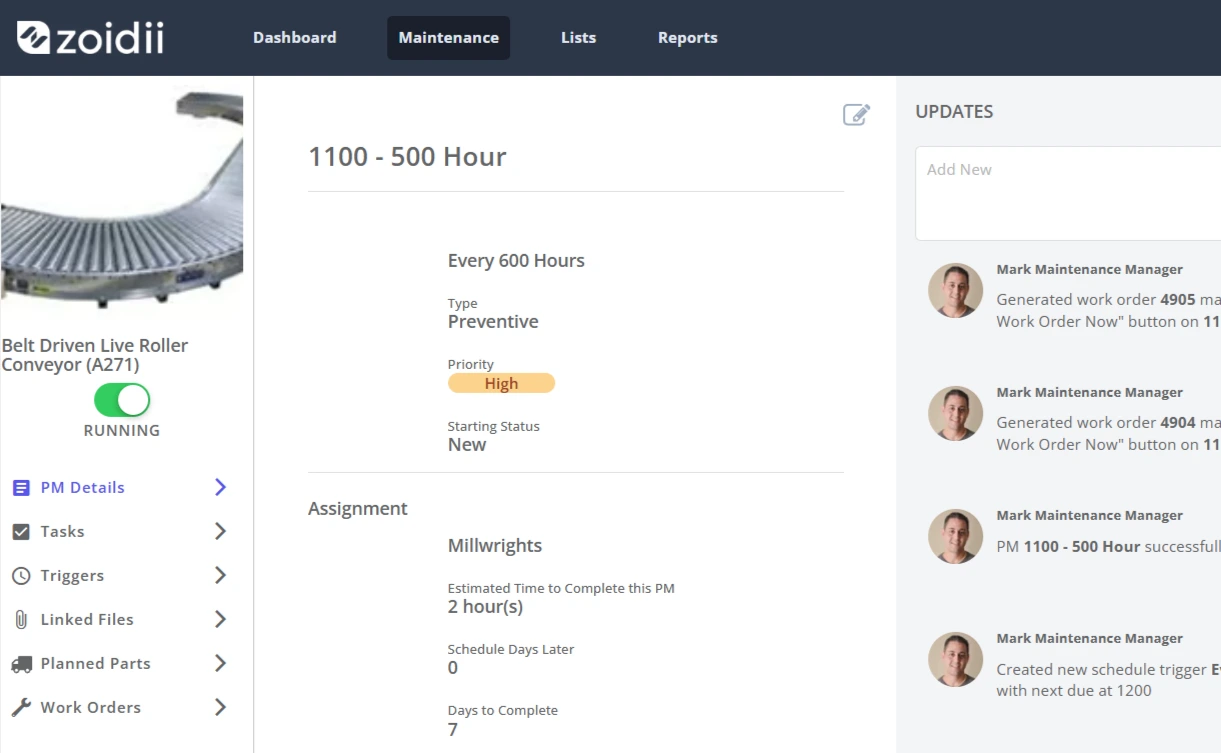Click the Tasks checkmark icon
This screenshot has height=753, width=1221.
coord(21,532)
